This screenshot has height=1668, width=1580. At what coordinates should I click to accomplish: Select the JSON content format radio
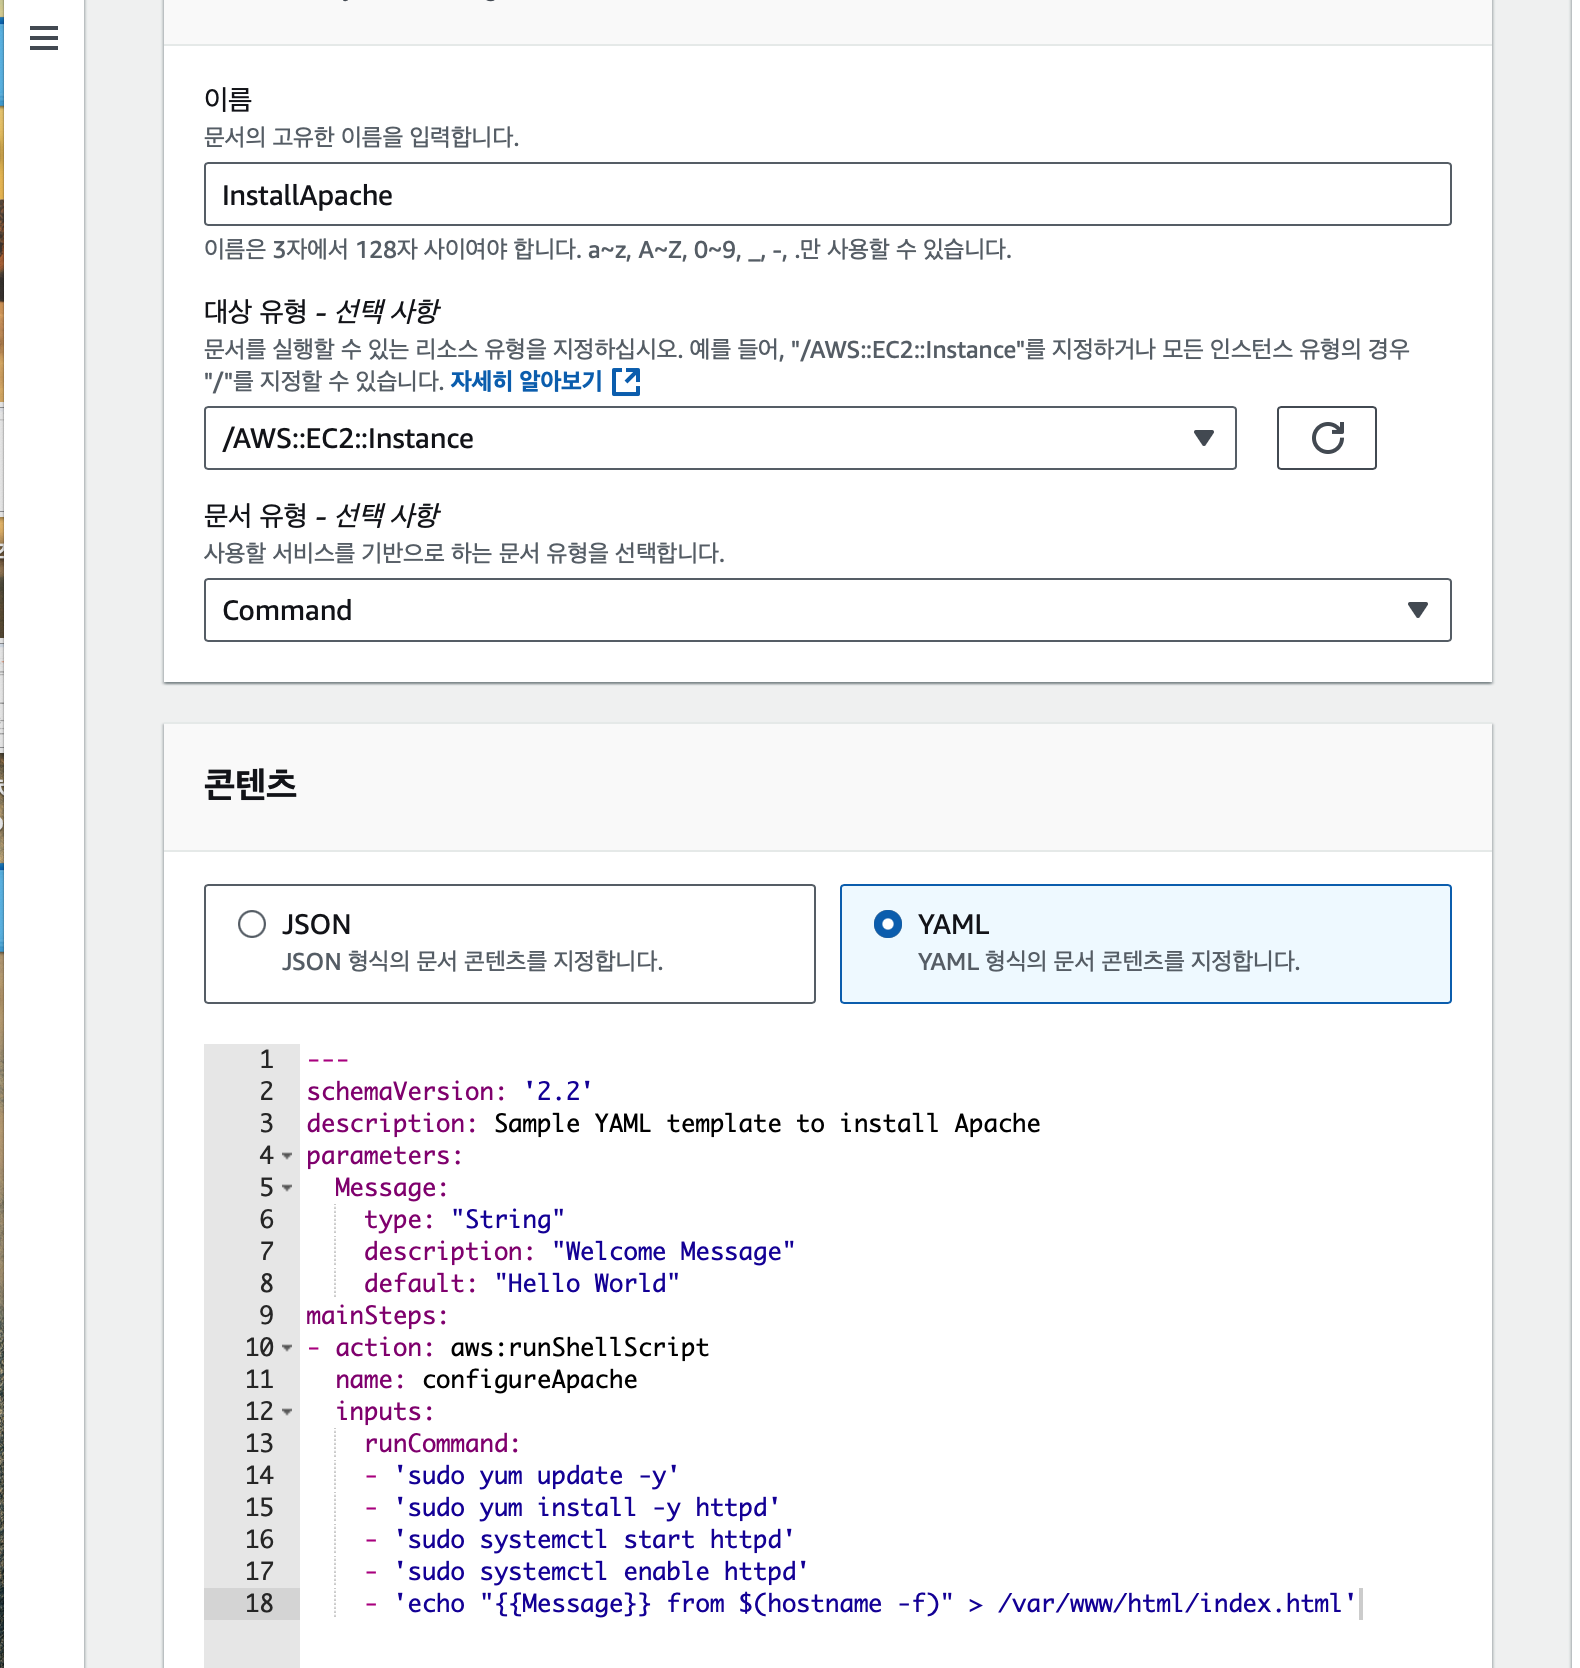pyautogui.click(x=252, y=923)
